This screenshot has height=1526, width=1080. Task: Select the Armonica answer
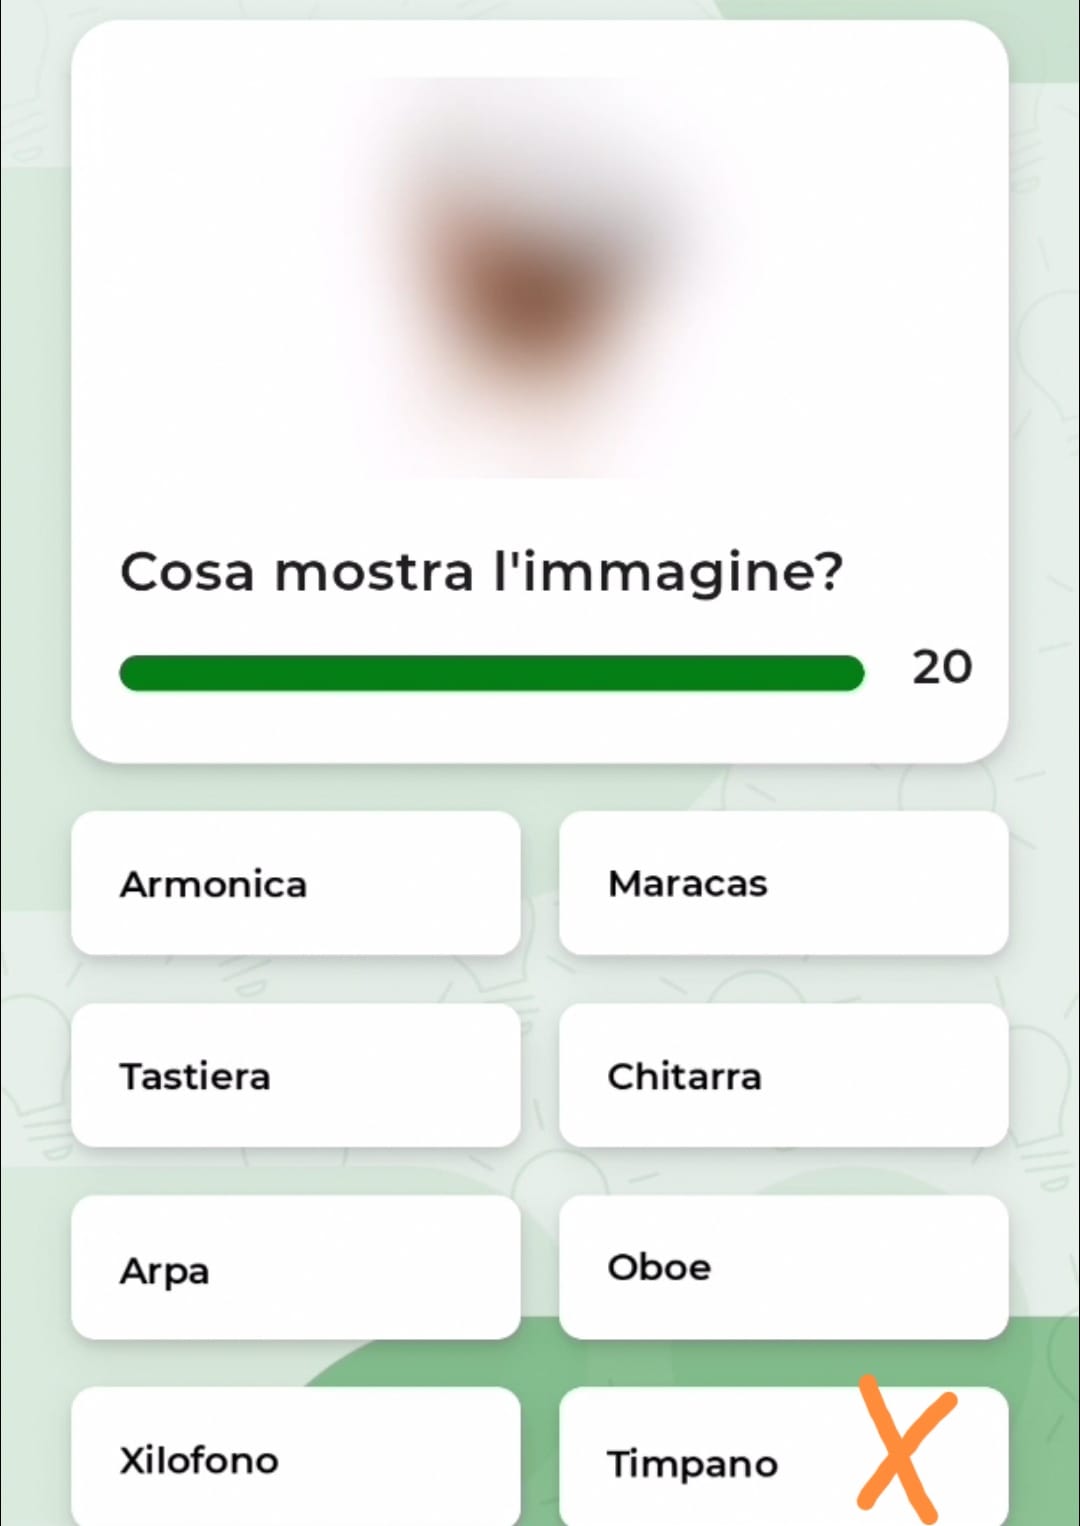tap(295, 883)
